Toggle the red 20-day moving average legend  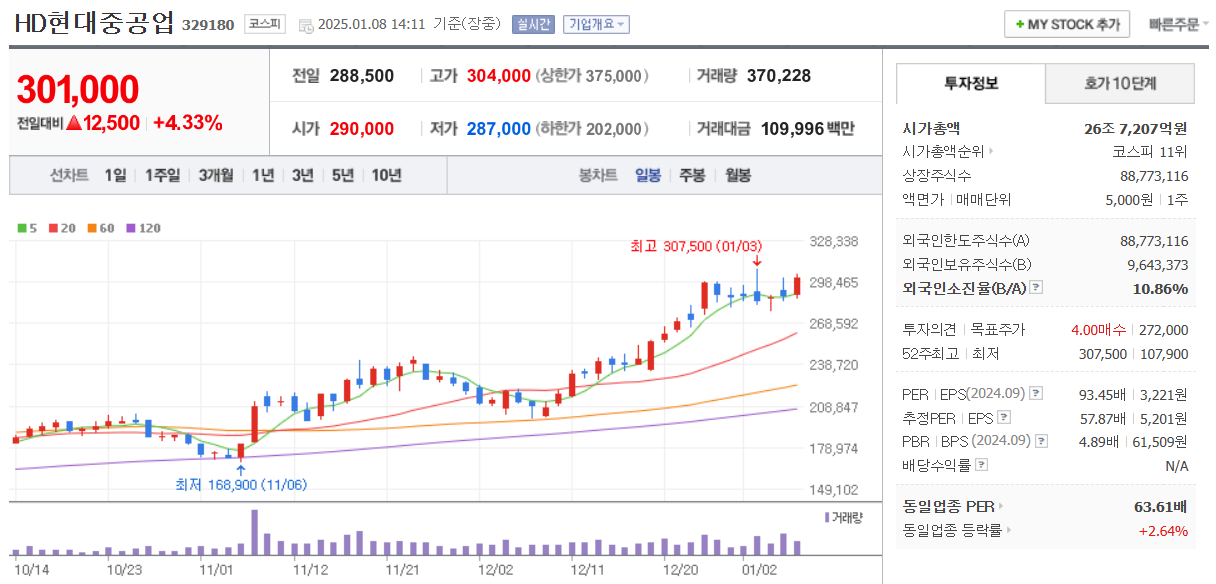[52, 227]
